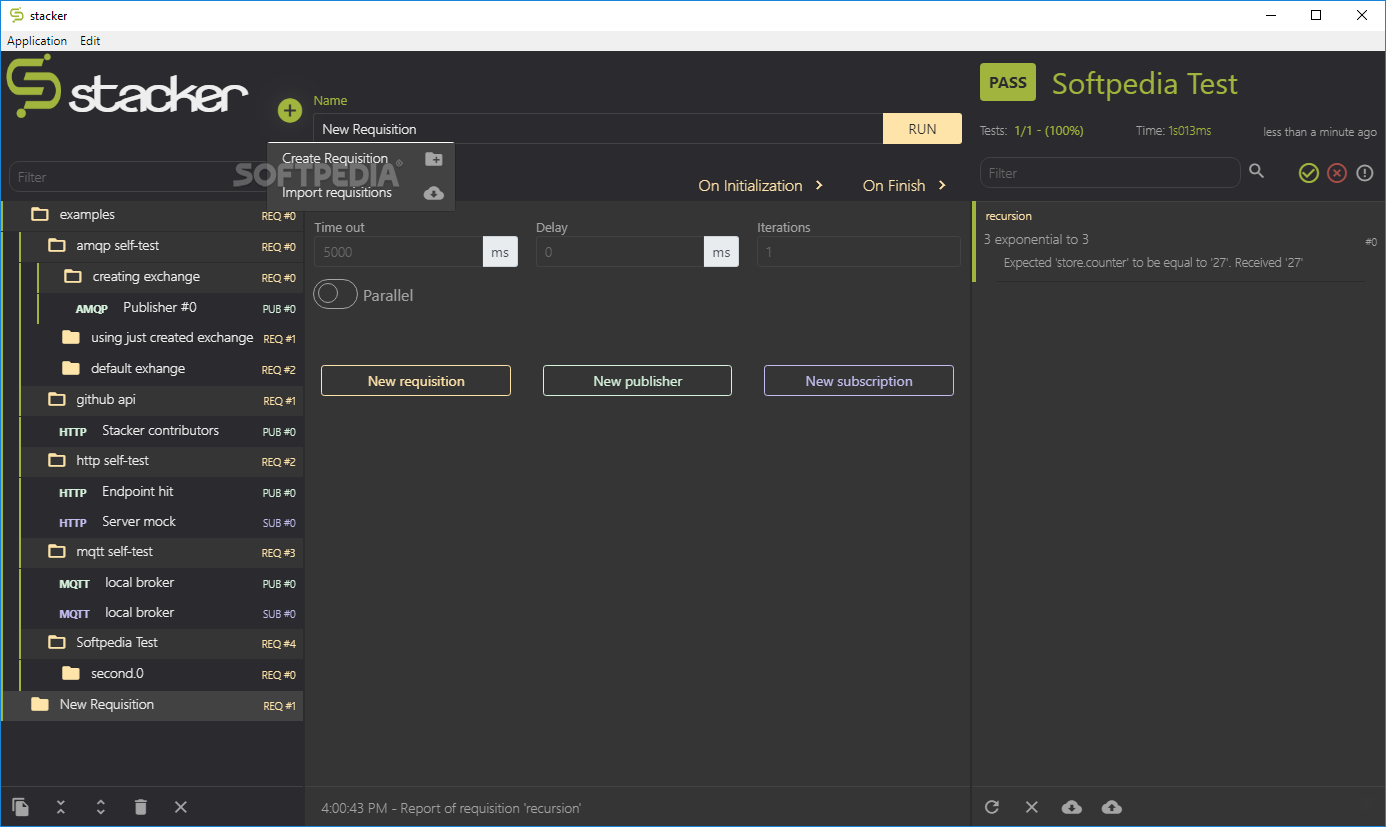
Task: Click the X clear icon in results toolbar
Action: tap(1032, 807)
